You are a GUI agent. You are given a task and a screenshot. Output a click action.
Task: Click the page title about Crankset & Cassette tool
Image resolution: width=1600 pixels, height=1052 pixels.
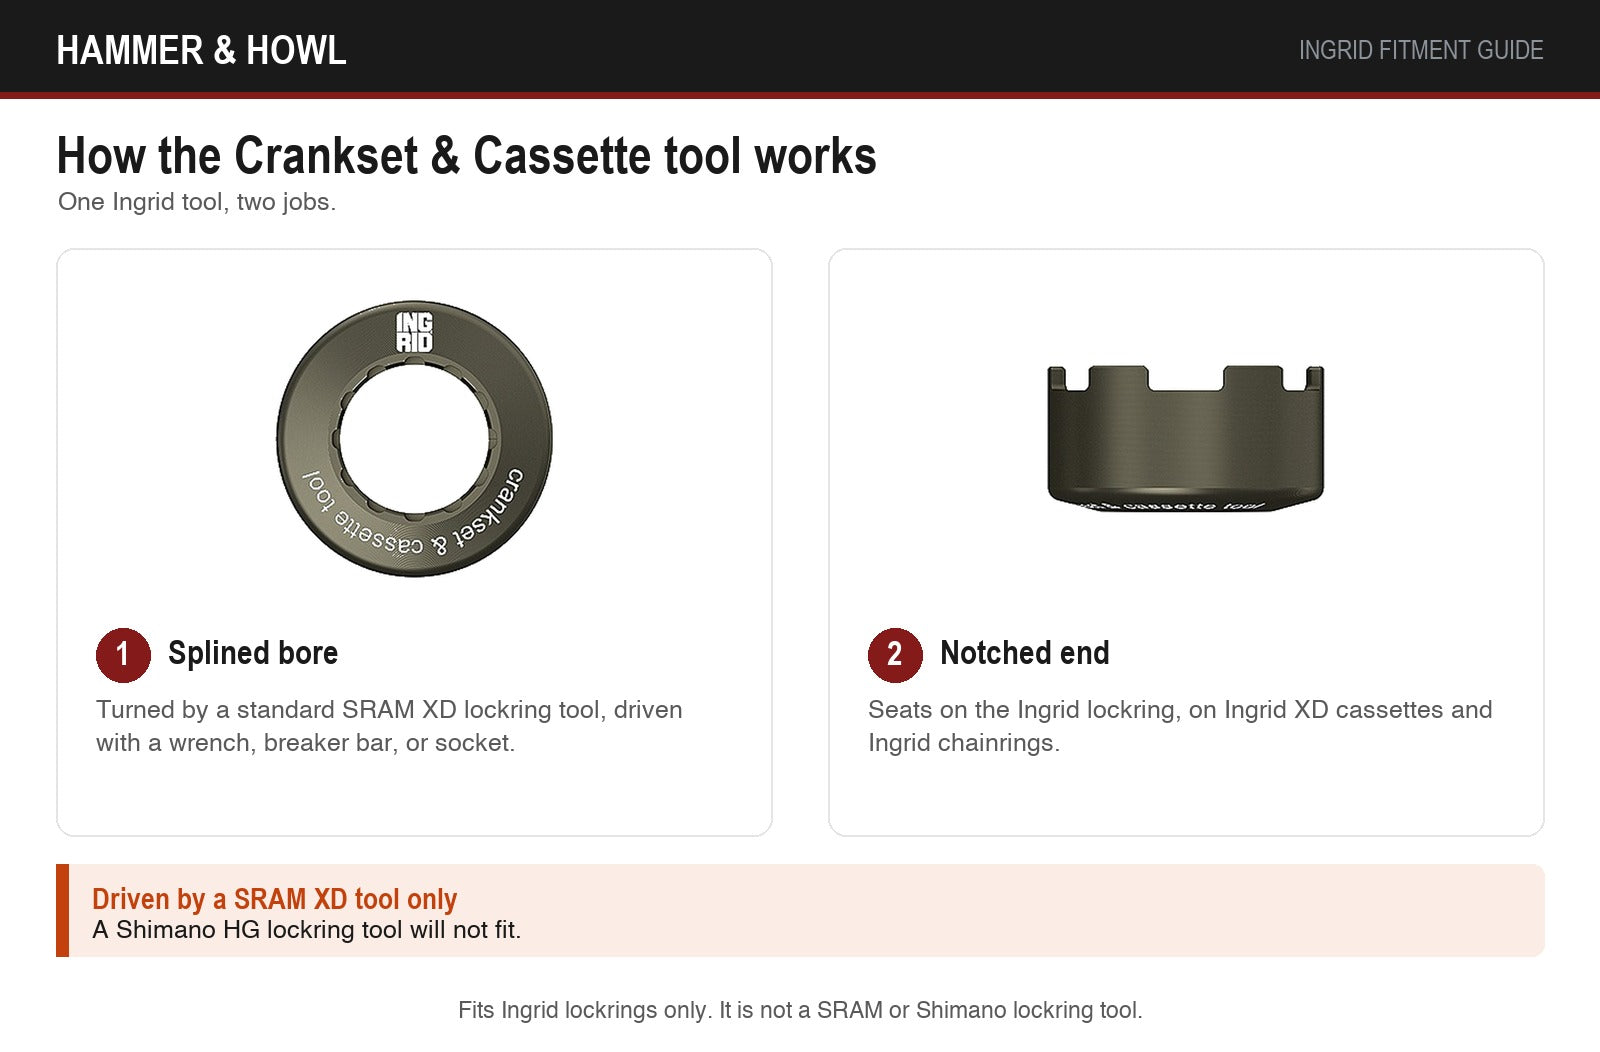[x=467, y=156]
